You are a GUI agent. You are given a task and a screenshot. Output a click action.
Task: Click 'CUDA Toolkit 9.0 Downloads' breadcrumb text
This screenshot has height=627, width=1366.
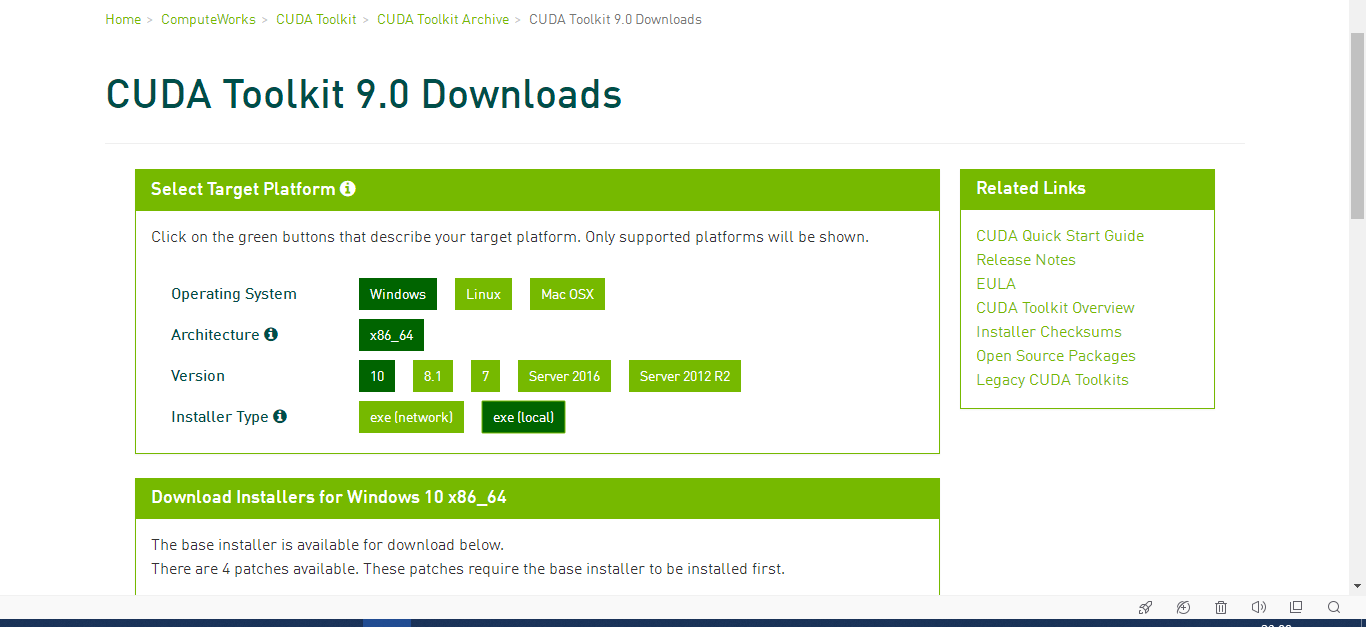point(615,19)
